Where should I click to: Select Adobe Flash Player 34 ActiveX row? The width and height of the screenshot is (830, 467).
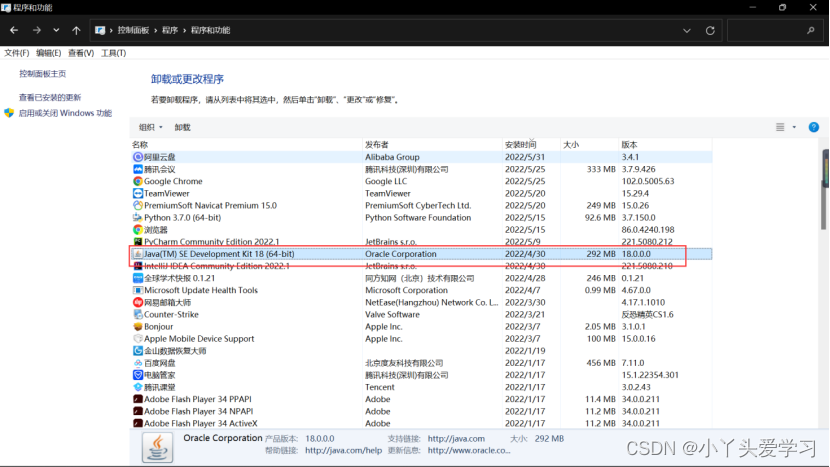421,424
